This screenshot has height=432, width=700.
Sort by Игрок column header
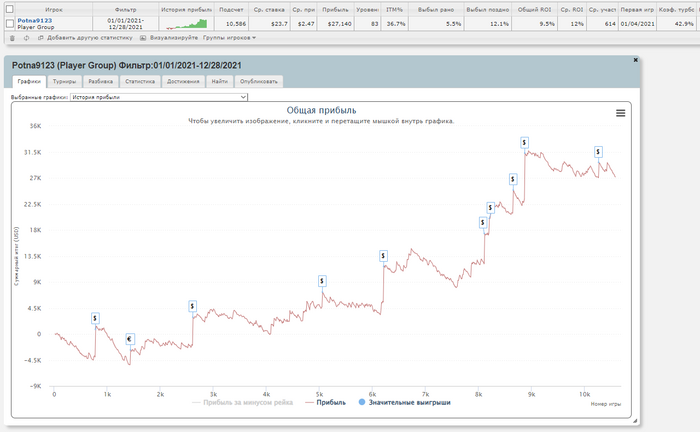click(54, 9)
